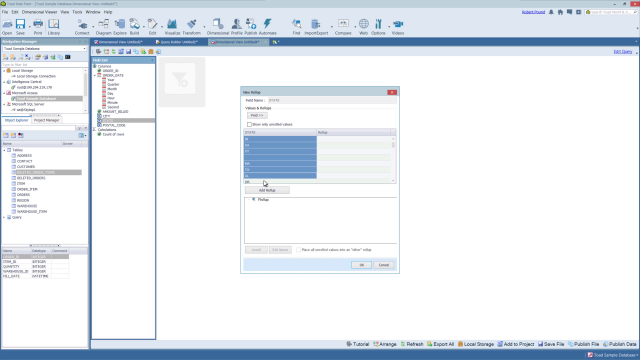Open the Tools menu

tap(77, 12)
